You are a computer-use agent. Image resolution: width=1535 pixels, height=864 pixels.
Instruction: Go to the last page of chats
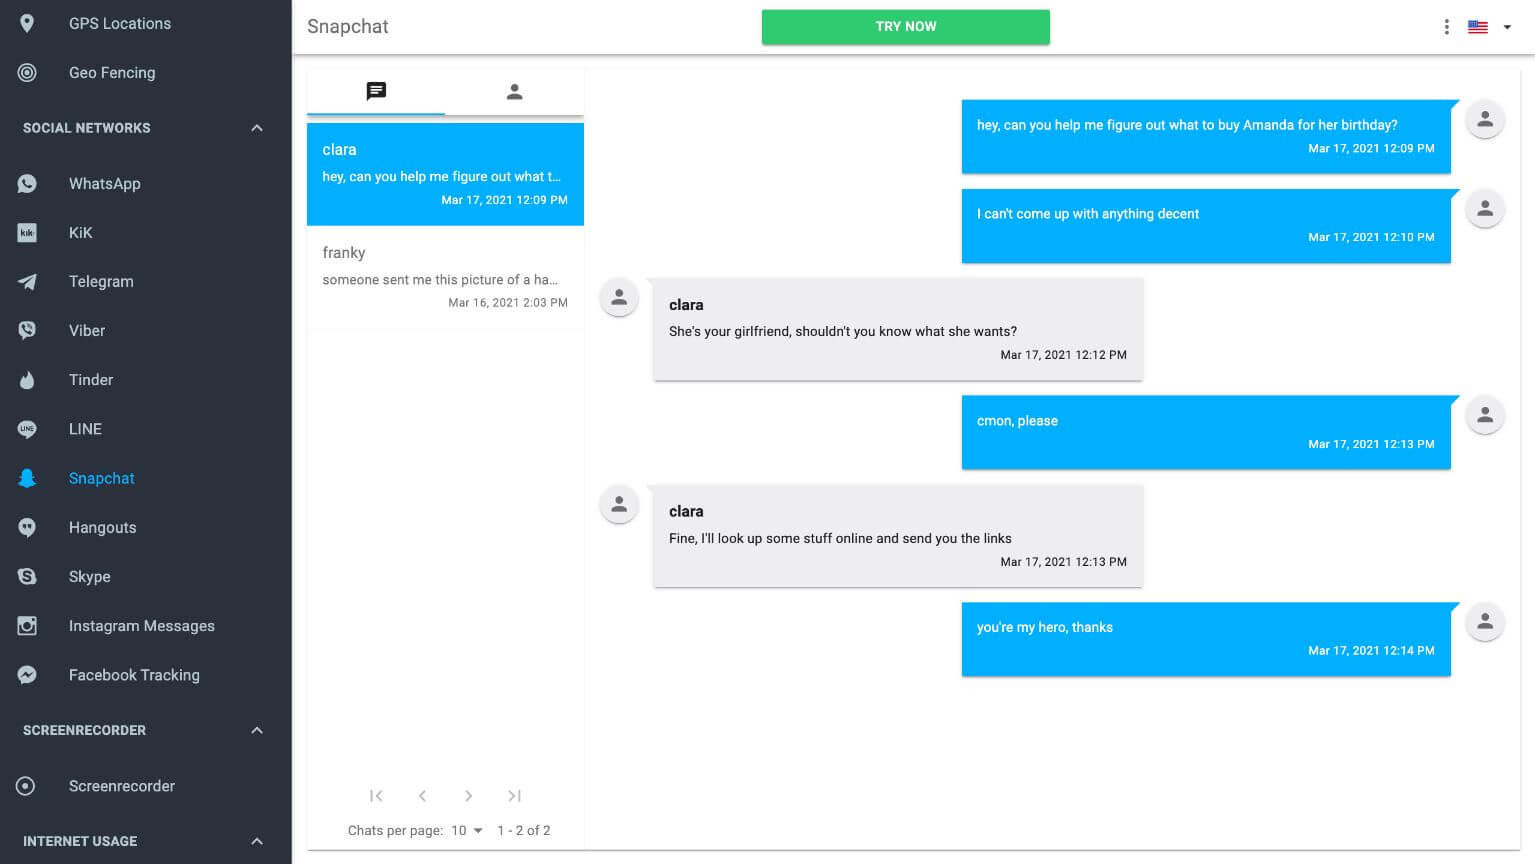pyautogui.click(x=514, y=796)
